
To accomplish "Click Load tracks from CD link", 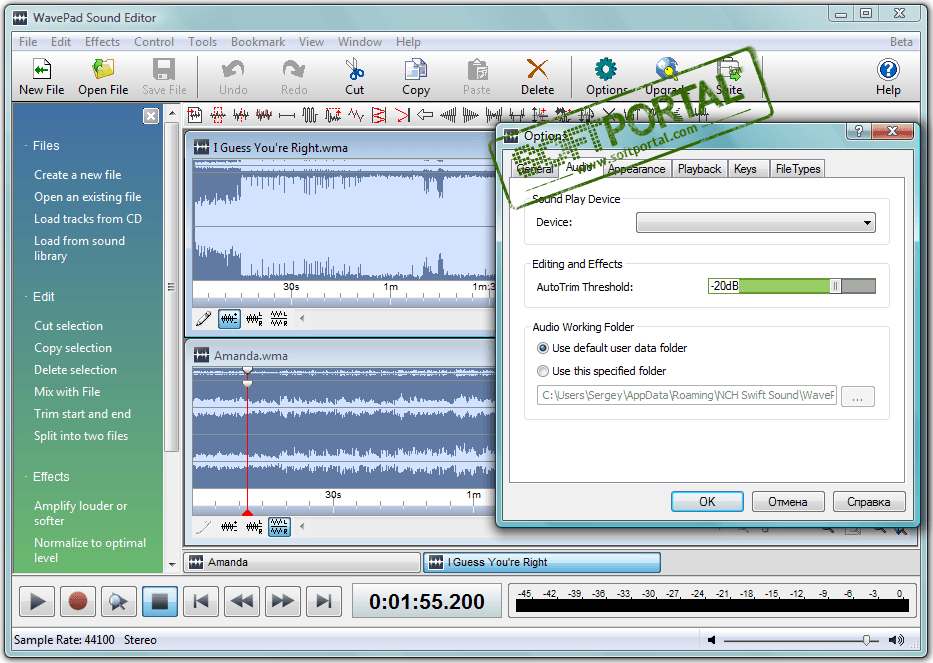I will [x=88, y=219].
